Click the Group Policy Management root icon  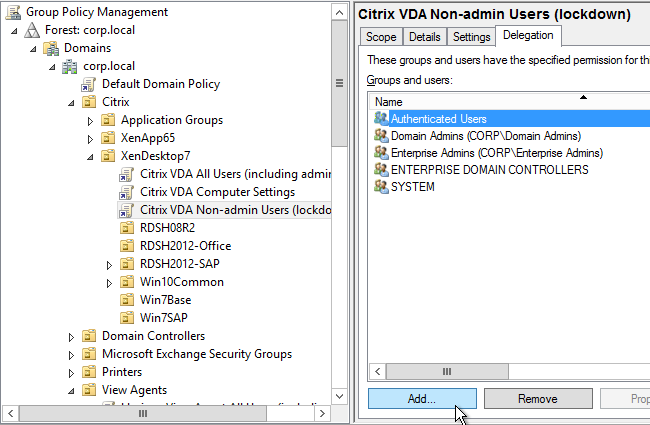coord(13,12)
